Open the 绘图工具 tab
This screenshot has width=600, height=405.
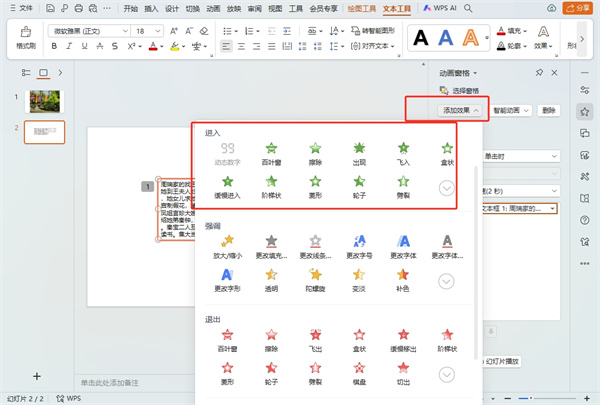pos(362,8)
